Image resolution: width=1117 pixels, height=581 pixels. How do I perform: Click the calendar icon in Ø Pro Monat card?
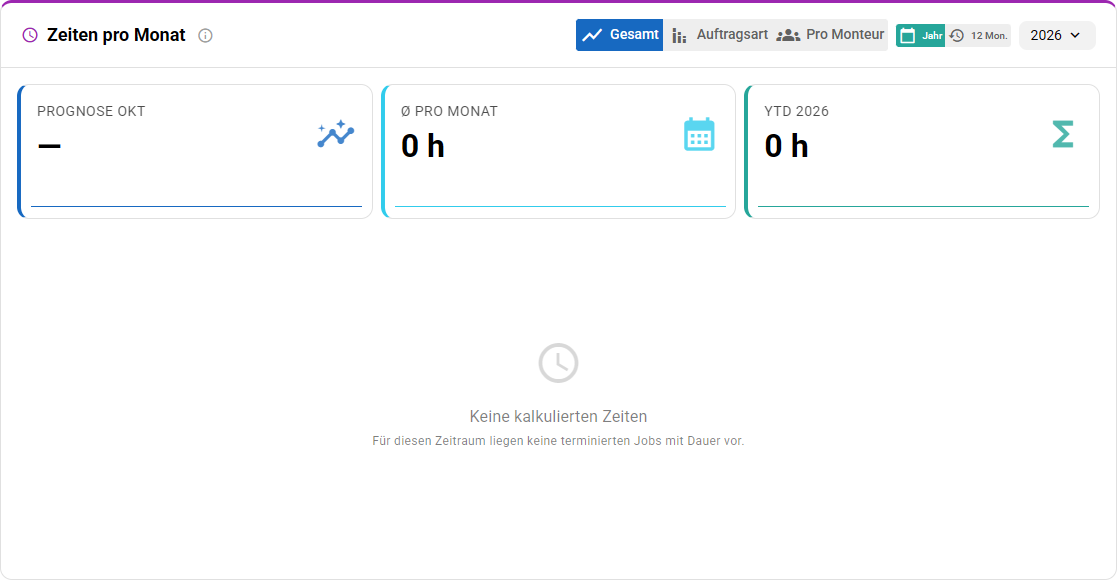pyautogui.click(x=699, y=134)
